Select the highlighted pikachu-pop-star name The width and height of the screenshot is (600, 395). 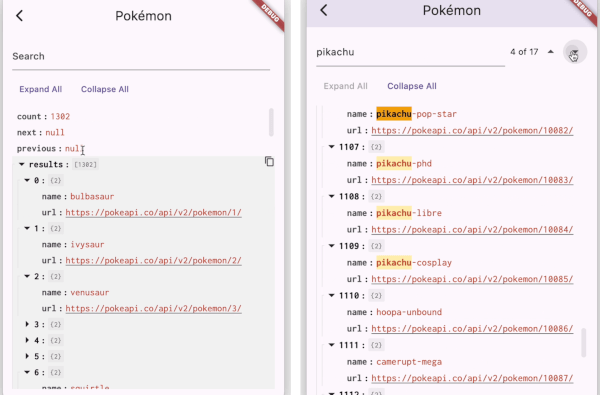pos(416,114)
